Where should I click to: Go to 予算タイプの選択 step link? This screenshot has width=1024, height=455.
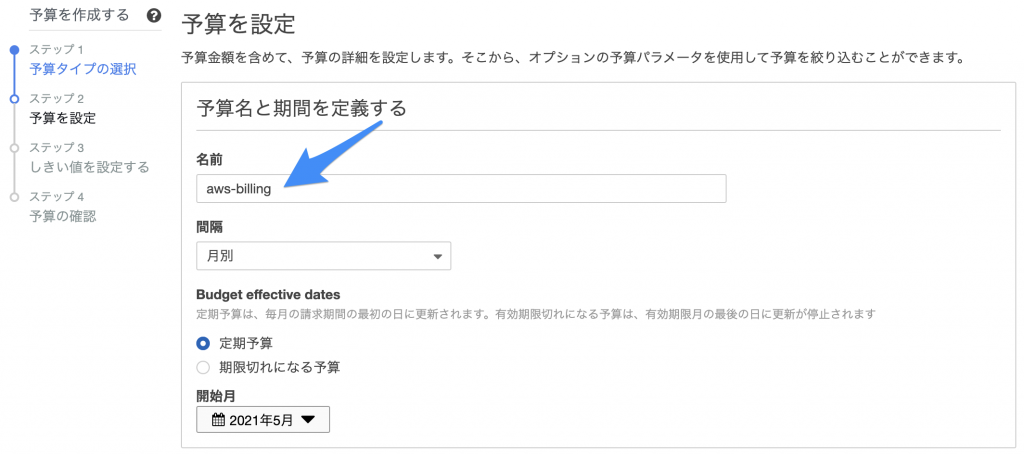pos(83,69)
